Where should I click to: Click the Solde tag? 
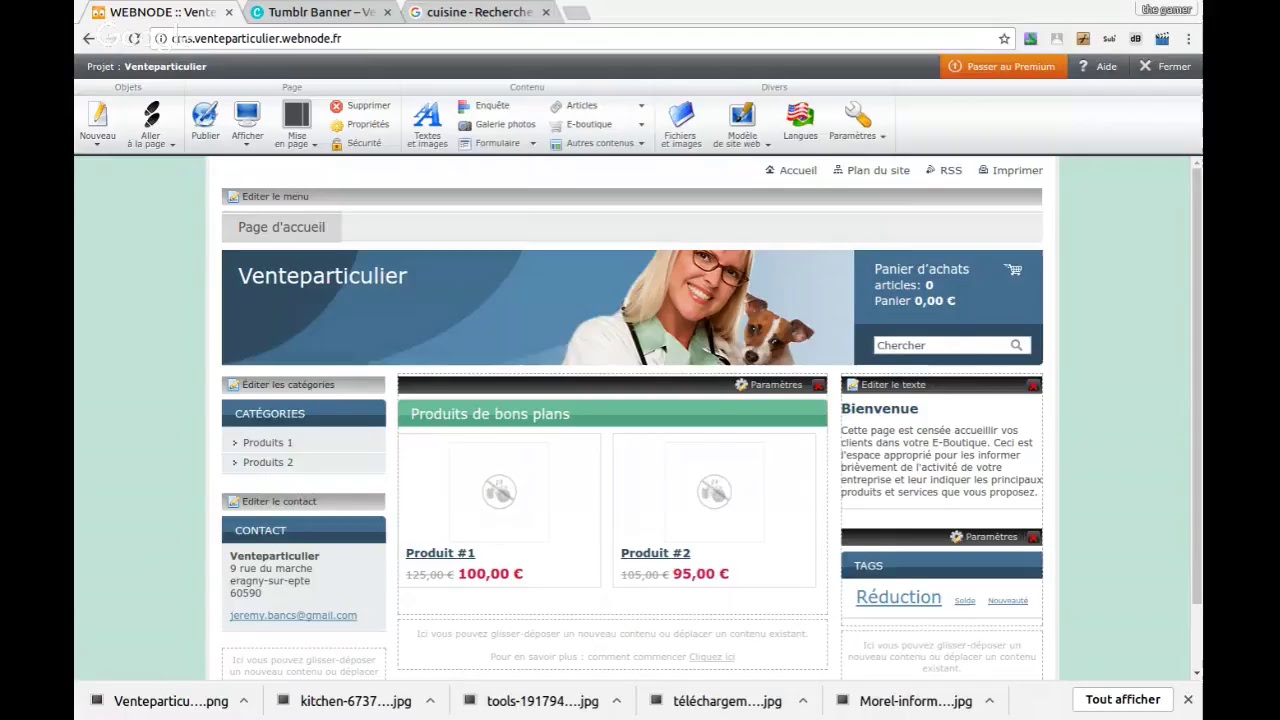click(964, 601)
